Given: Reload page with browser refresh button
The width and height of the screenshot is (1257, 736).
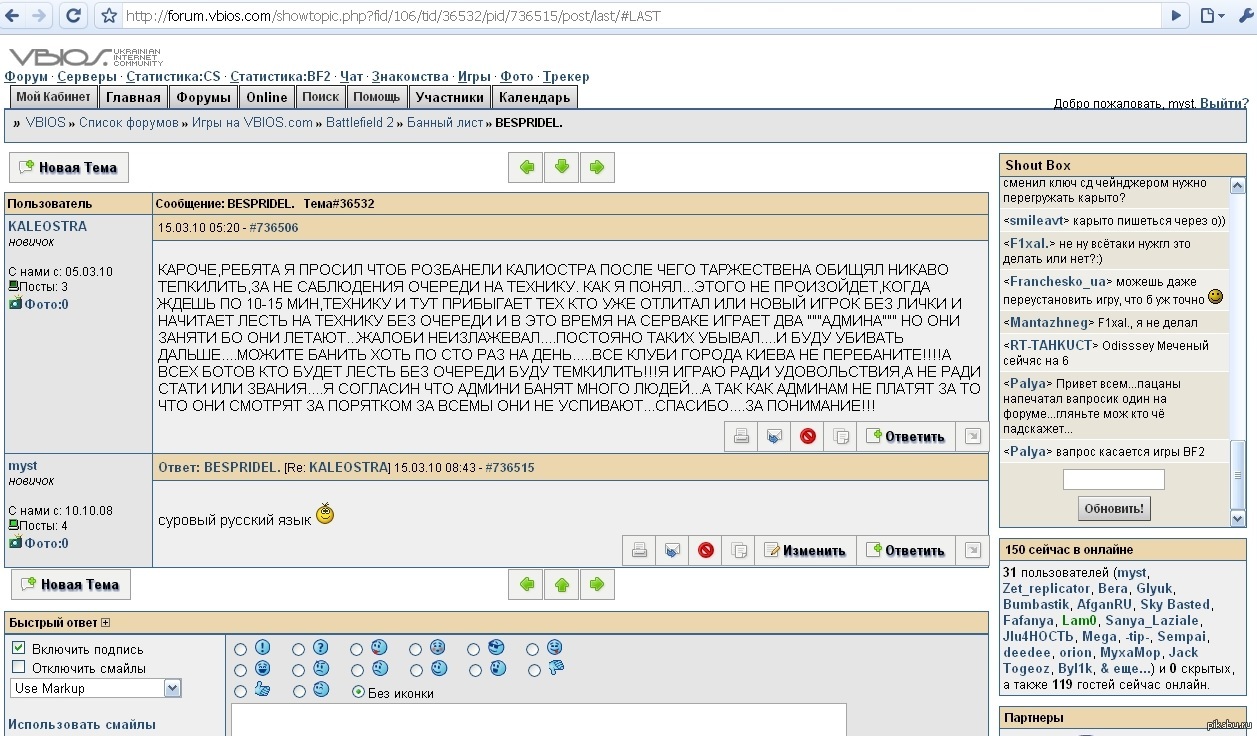Looking at the screenshot, I should (x=73, y=15).
